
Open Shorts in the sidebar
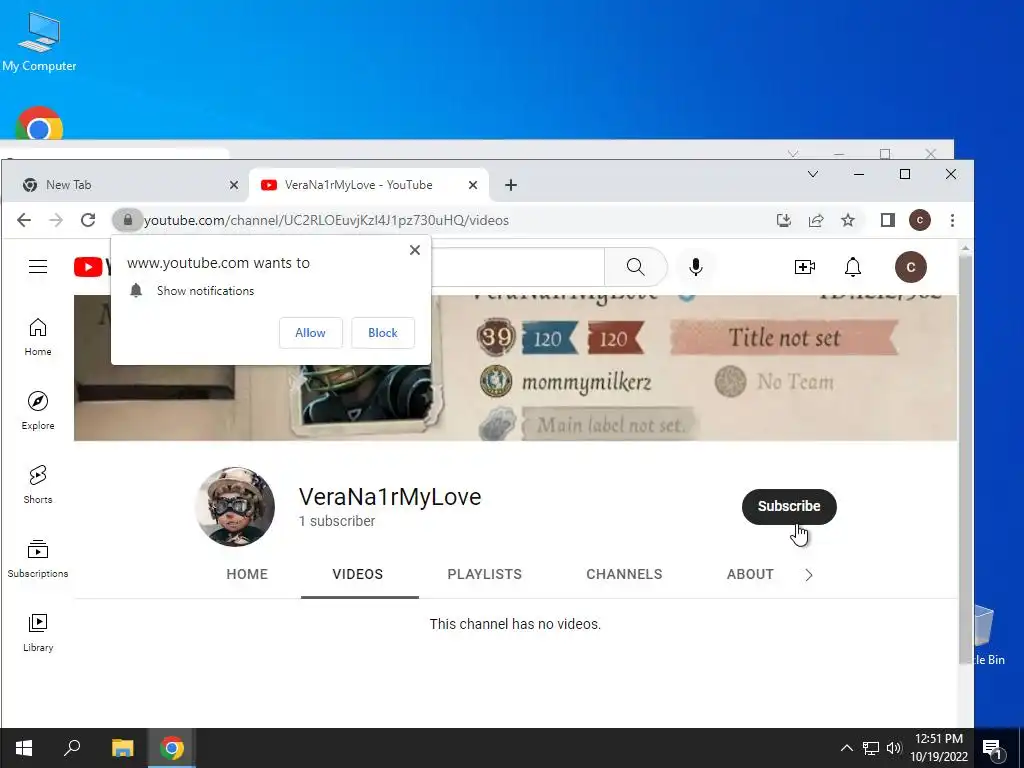(38, 485)
